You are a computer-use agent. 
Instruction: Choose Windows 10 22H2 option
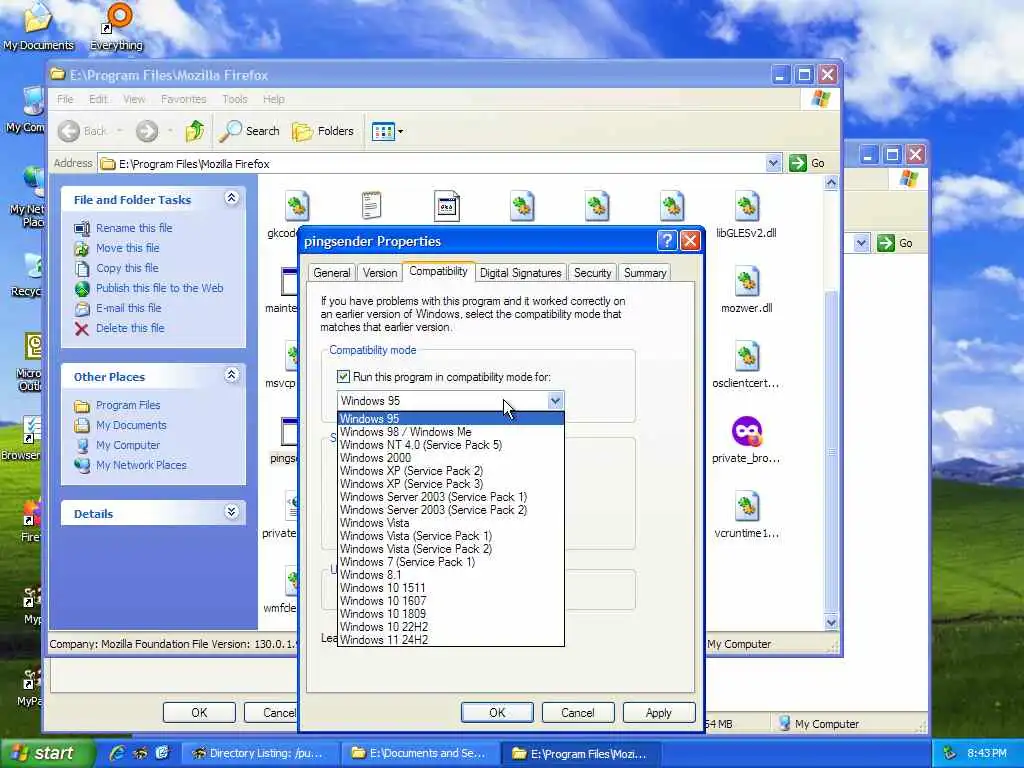click(x=451, y=627)
